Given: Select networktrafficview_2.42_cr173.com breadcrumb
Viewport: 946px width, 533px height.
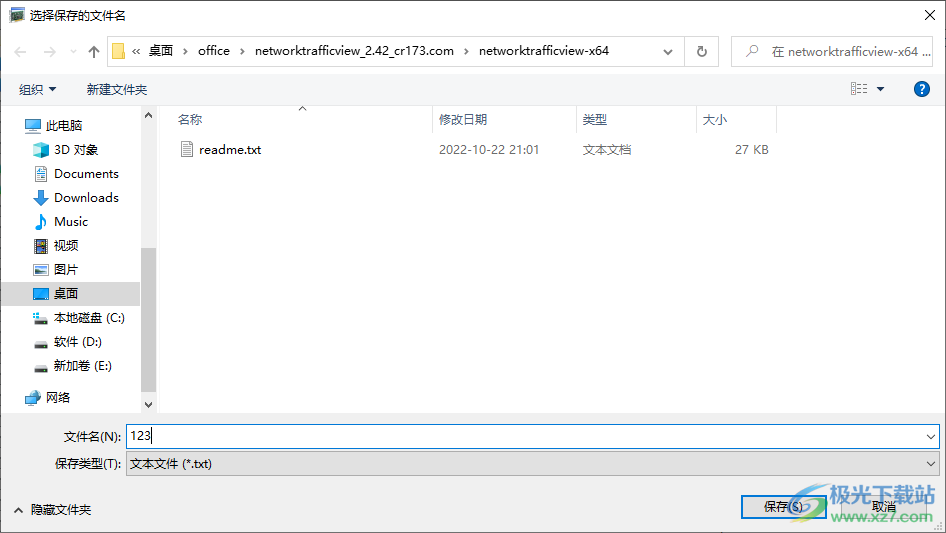Looking at the screenshot, I should pos(354,51).
